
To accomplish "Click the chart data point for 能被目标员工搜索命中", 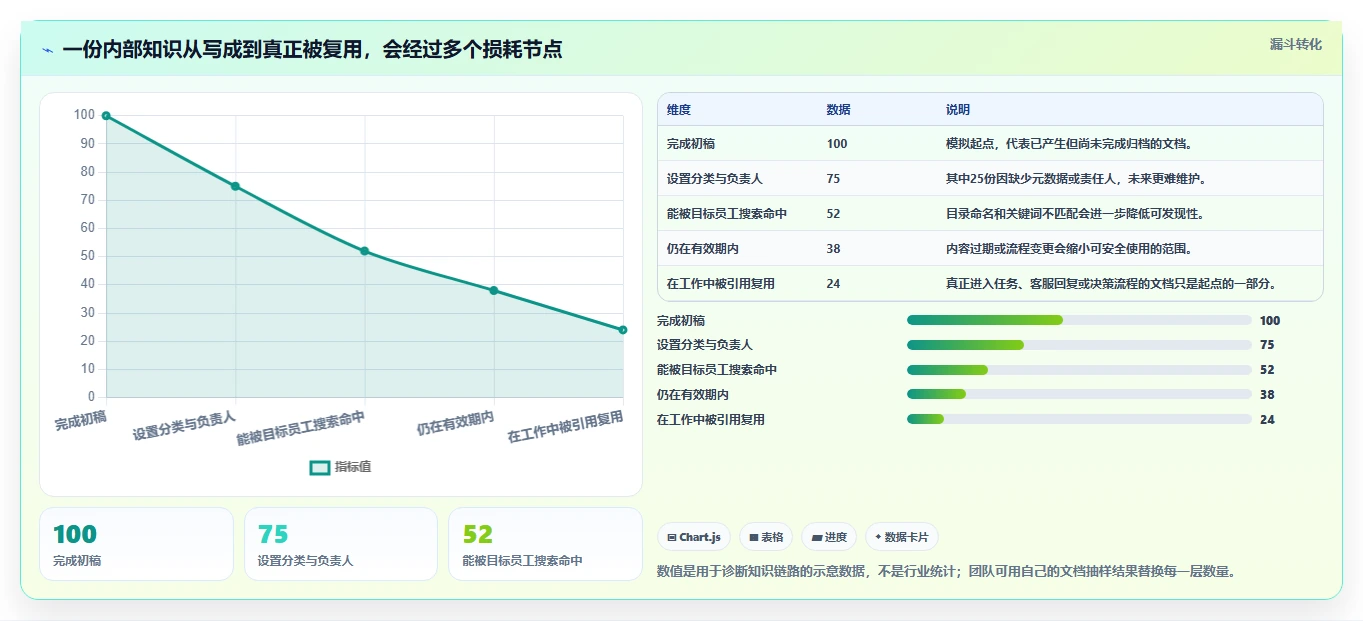I will click(364, 251).
